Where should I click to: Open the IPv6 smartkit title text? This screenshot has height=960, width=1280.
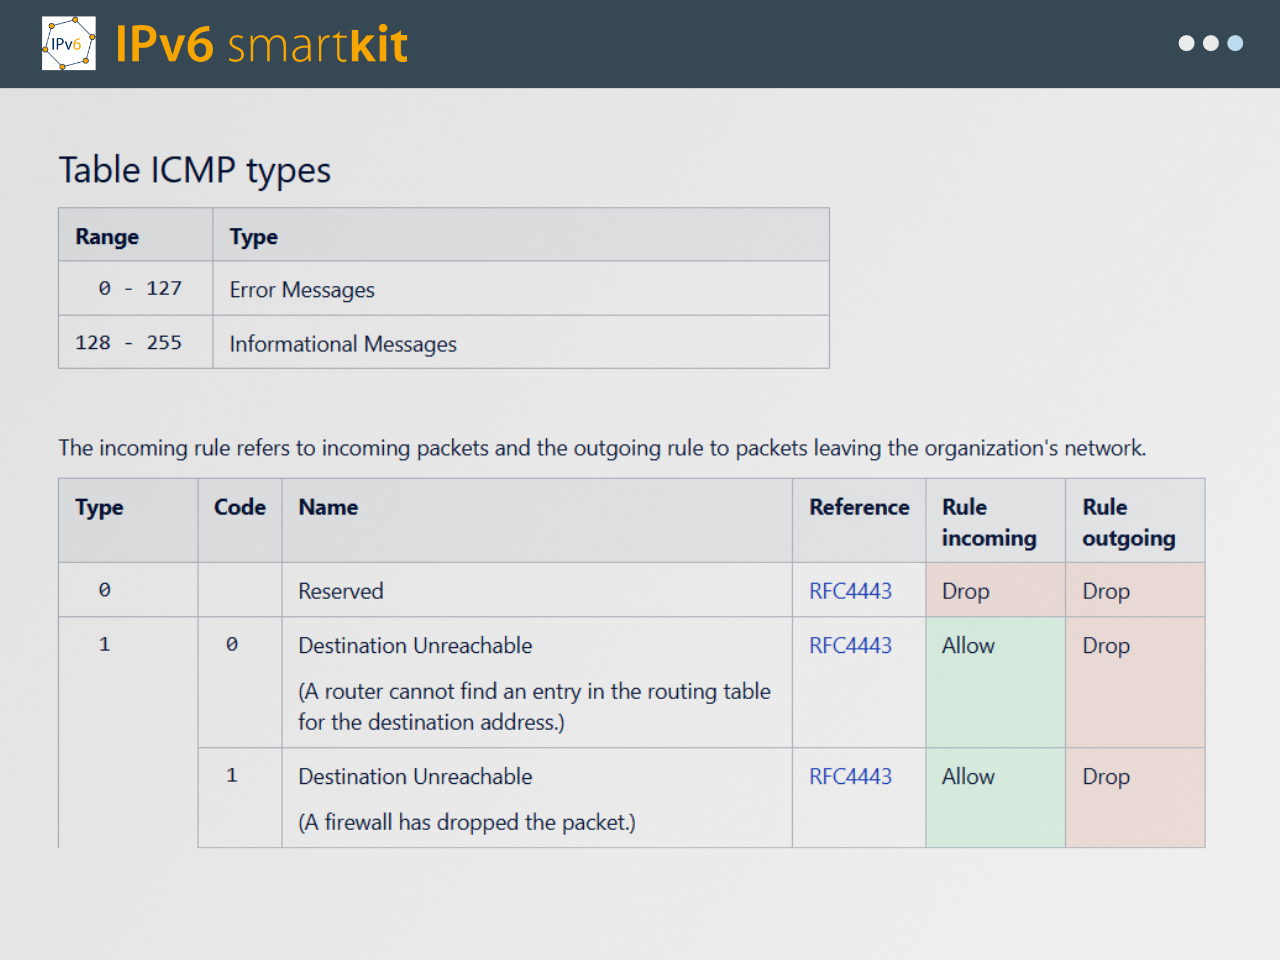pos(261,45)
